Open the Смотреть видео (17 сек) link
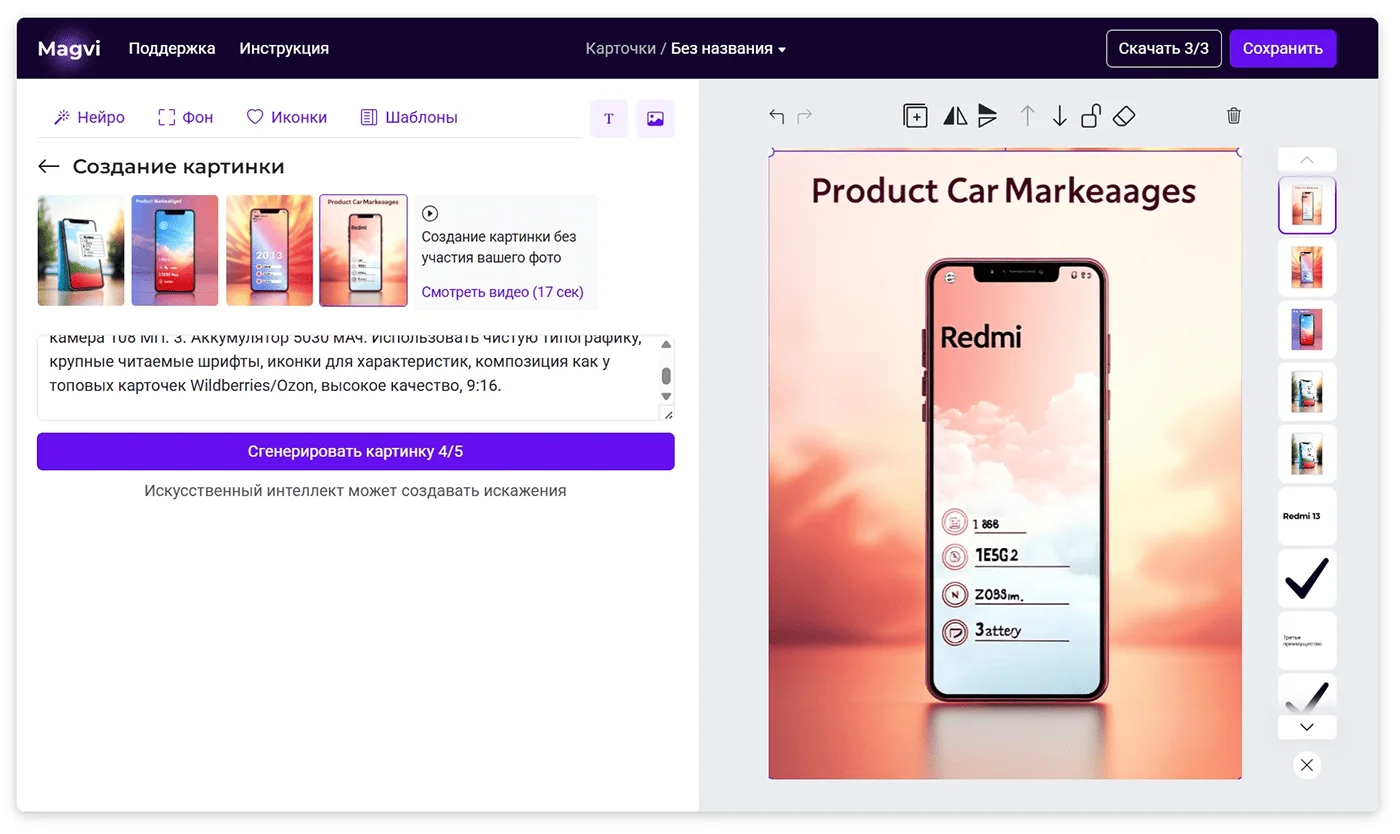This screenshot has height=834, width=1400. click(x=503, y=292)
